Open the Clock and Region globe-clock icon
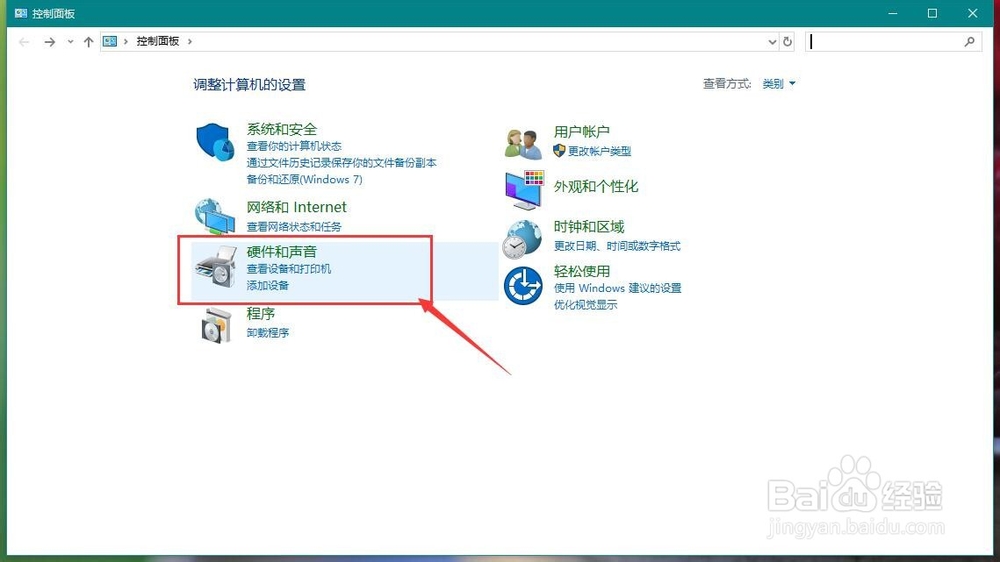Screen dimensions: 1000x562 [522, 239]
